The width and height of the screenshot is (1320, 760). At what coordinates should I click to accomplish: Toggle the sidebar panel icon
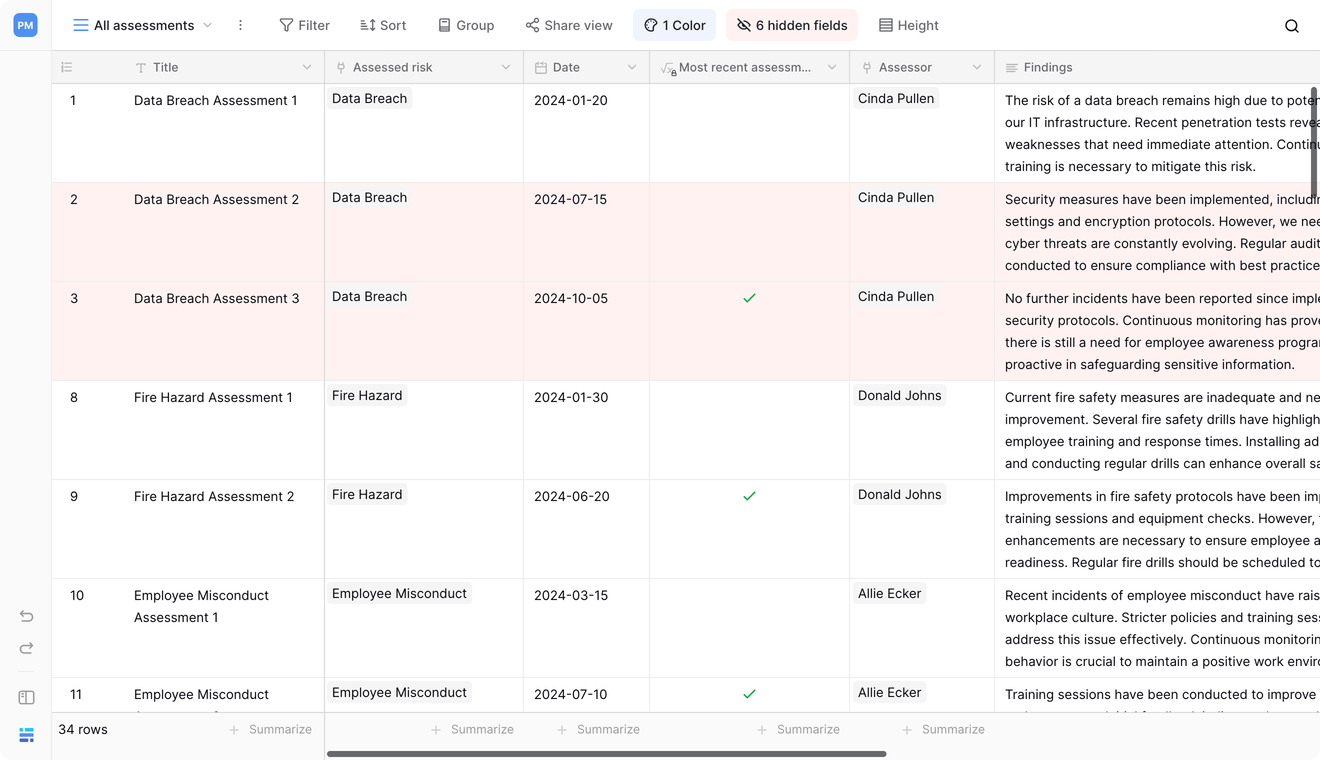coord(27,698)
